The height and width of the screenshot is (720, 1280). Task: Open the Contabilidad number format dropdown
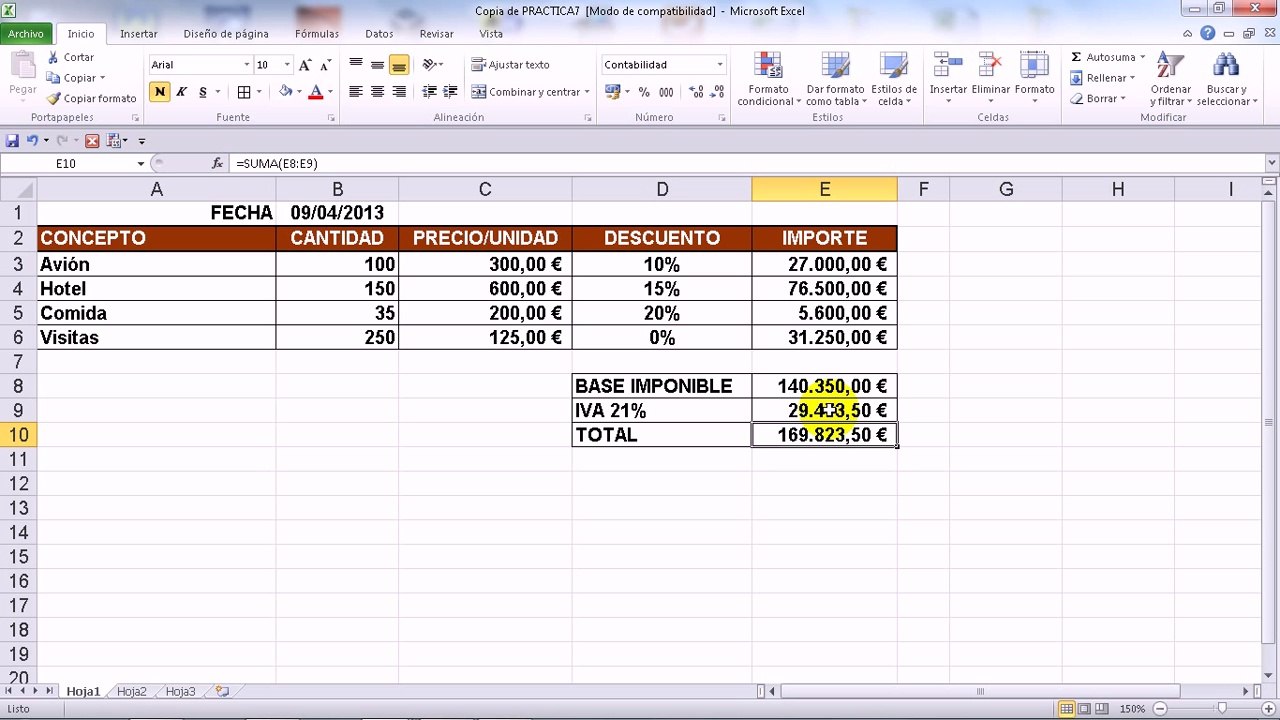719,65
